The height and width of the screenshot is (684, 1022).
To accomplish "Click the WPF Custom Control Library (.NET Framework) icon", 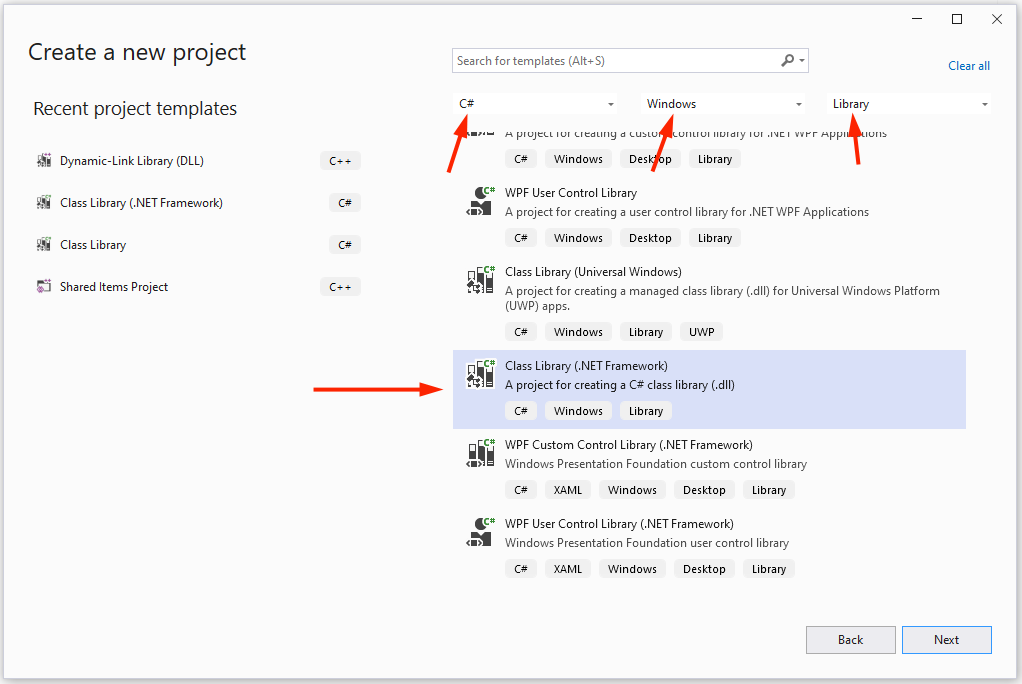I will tap(480, 453).
